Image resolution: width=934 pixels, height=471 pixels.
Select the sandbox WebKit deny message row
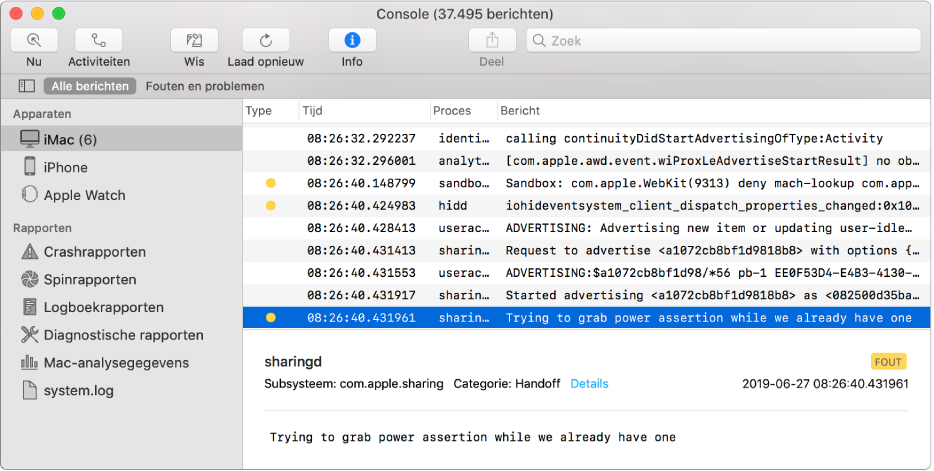586,183
